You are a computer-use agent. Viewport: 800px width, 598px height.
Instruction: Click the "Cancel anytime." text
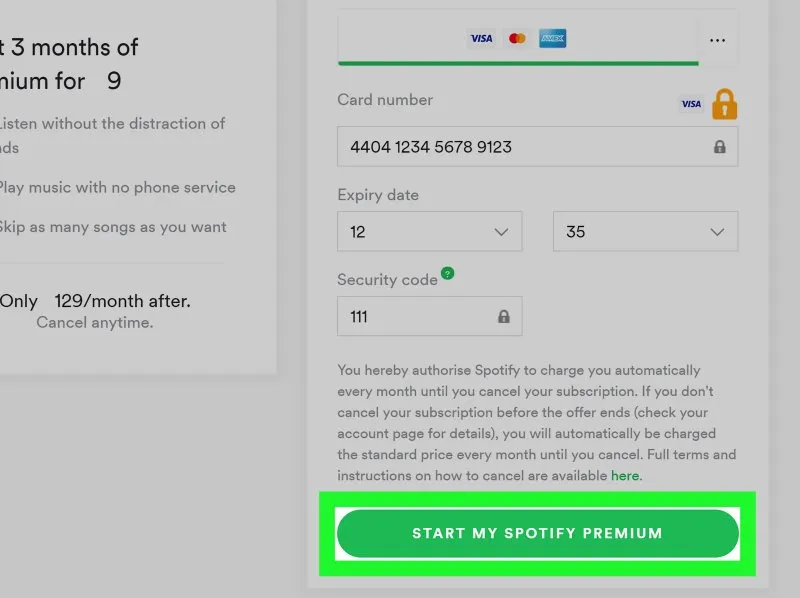[x=94, y=323]
